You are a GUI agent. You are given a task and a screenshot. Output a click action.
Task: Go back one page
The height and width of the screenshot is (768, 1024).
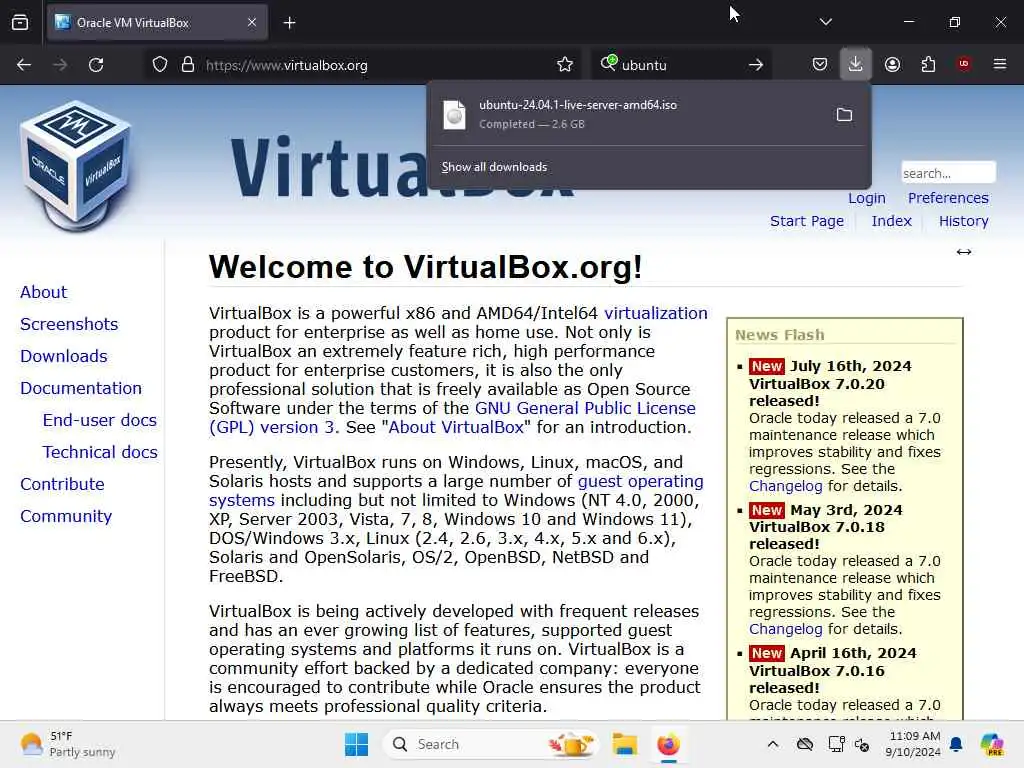click(x=24, y=65)
